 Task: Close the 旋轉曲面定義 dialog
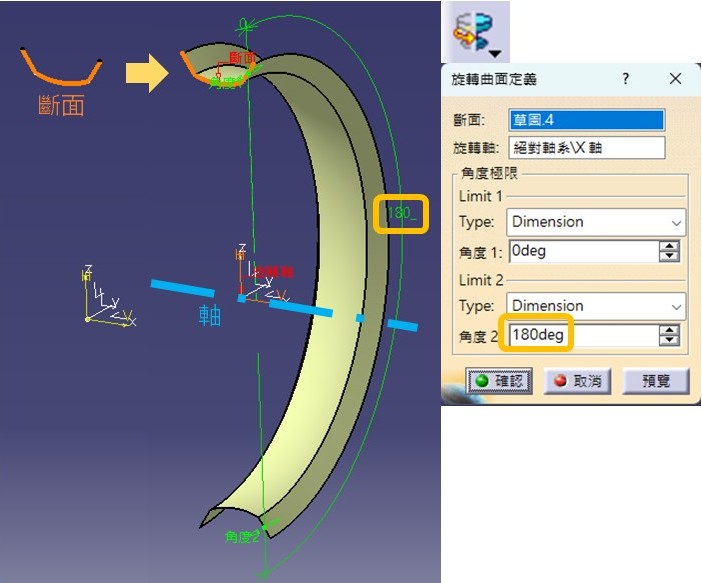pos(675,79)
